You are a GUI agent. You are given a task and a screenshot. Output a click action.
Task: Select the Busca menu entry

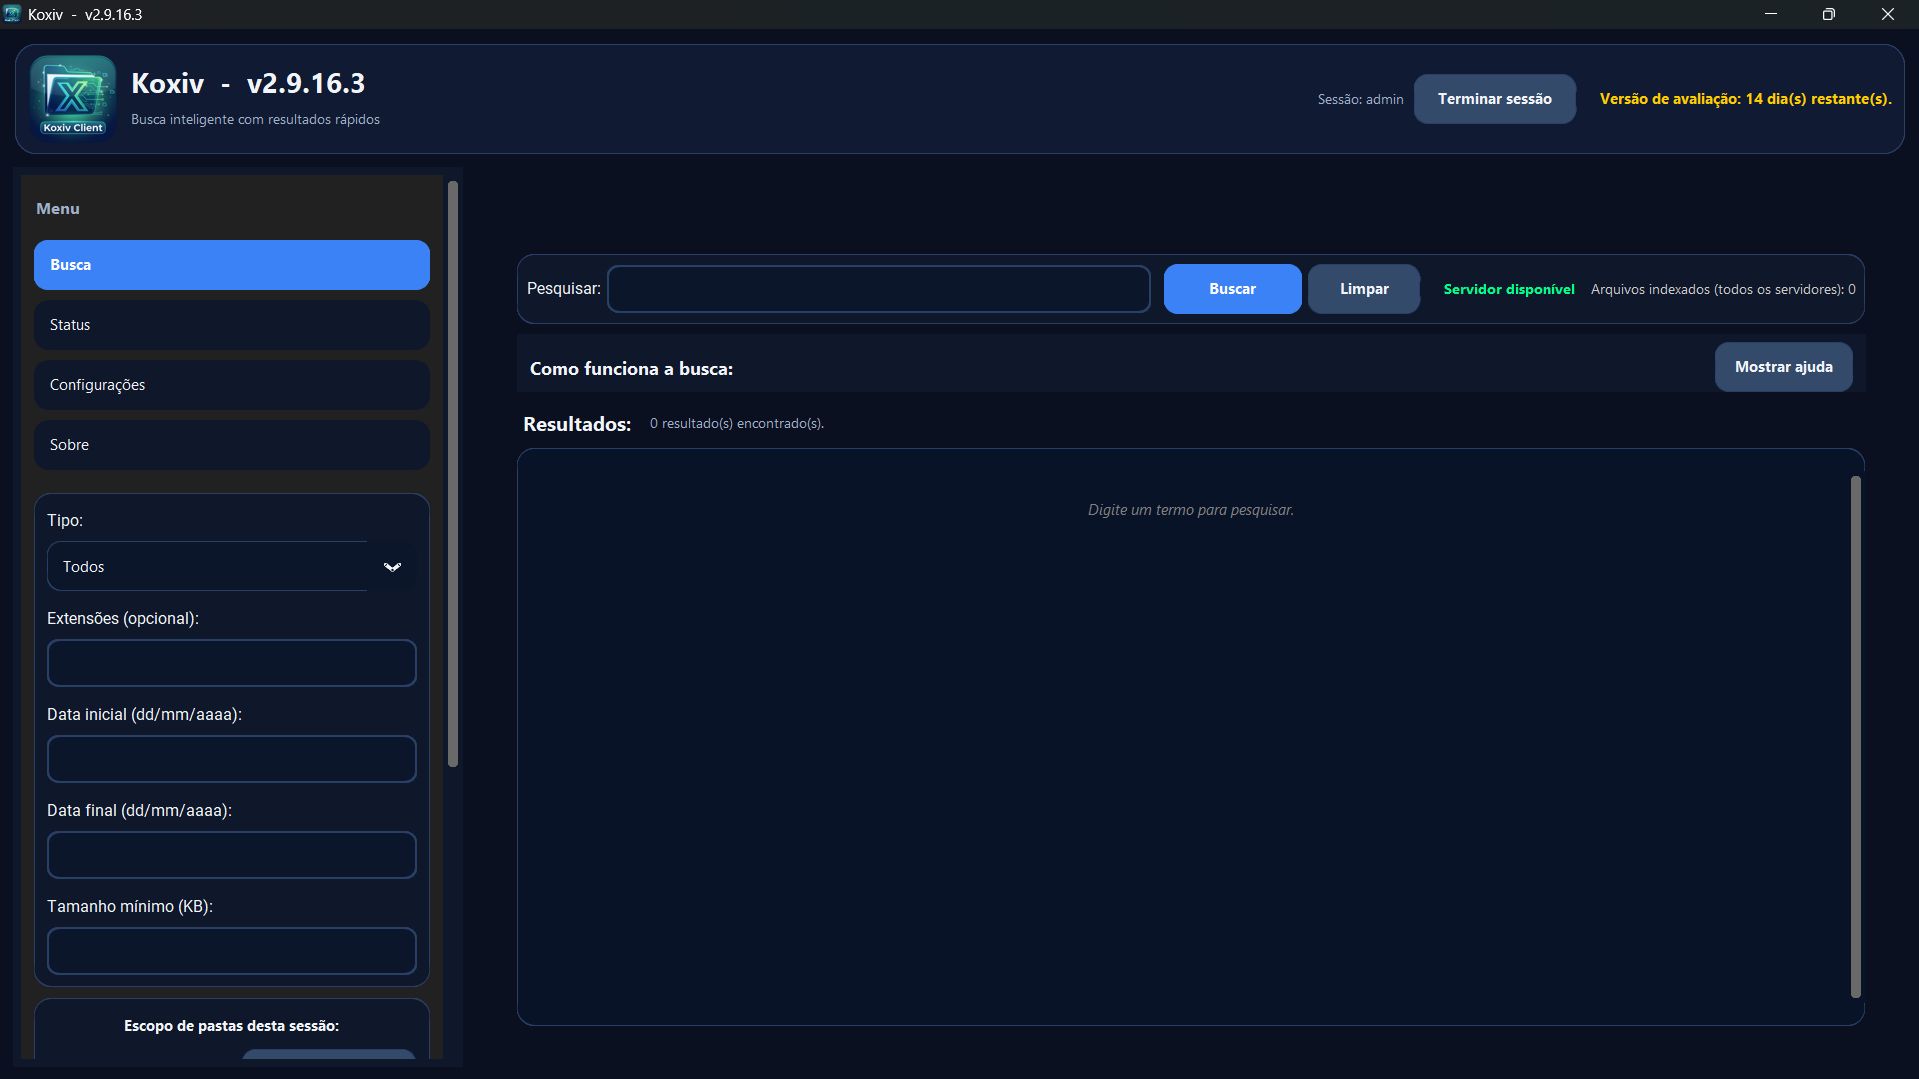coord(231,264)
